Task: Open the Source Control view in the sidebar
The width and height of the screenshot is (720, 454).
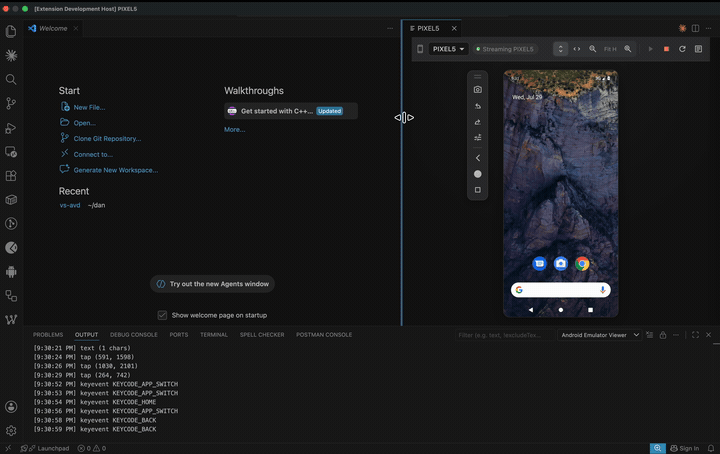Action: coord(11,104)
